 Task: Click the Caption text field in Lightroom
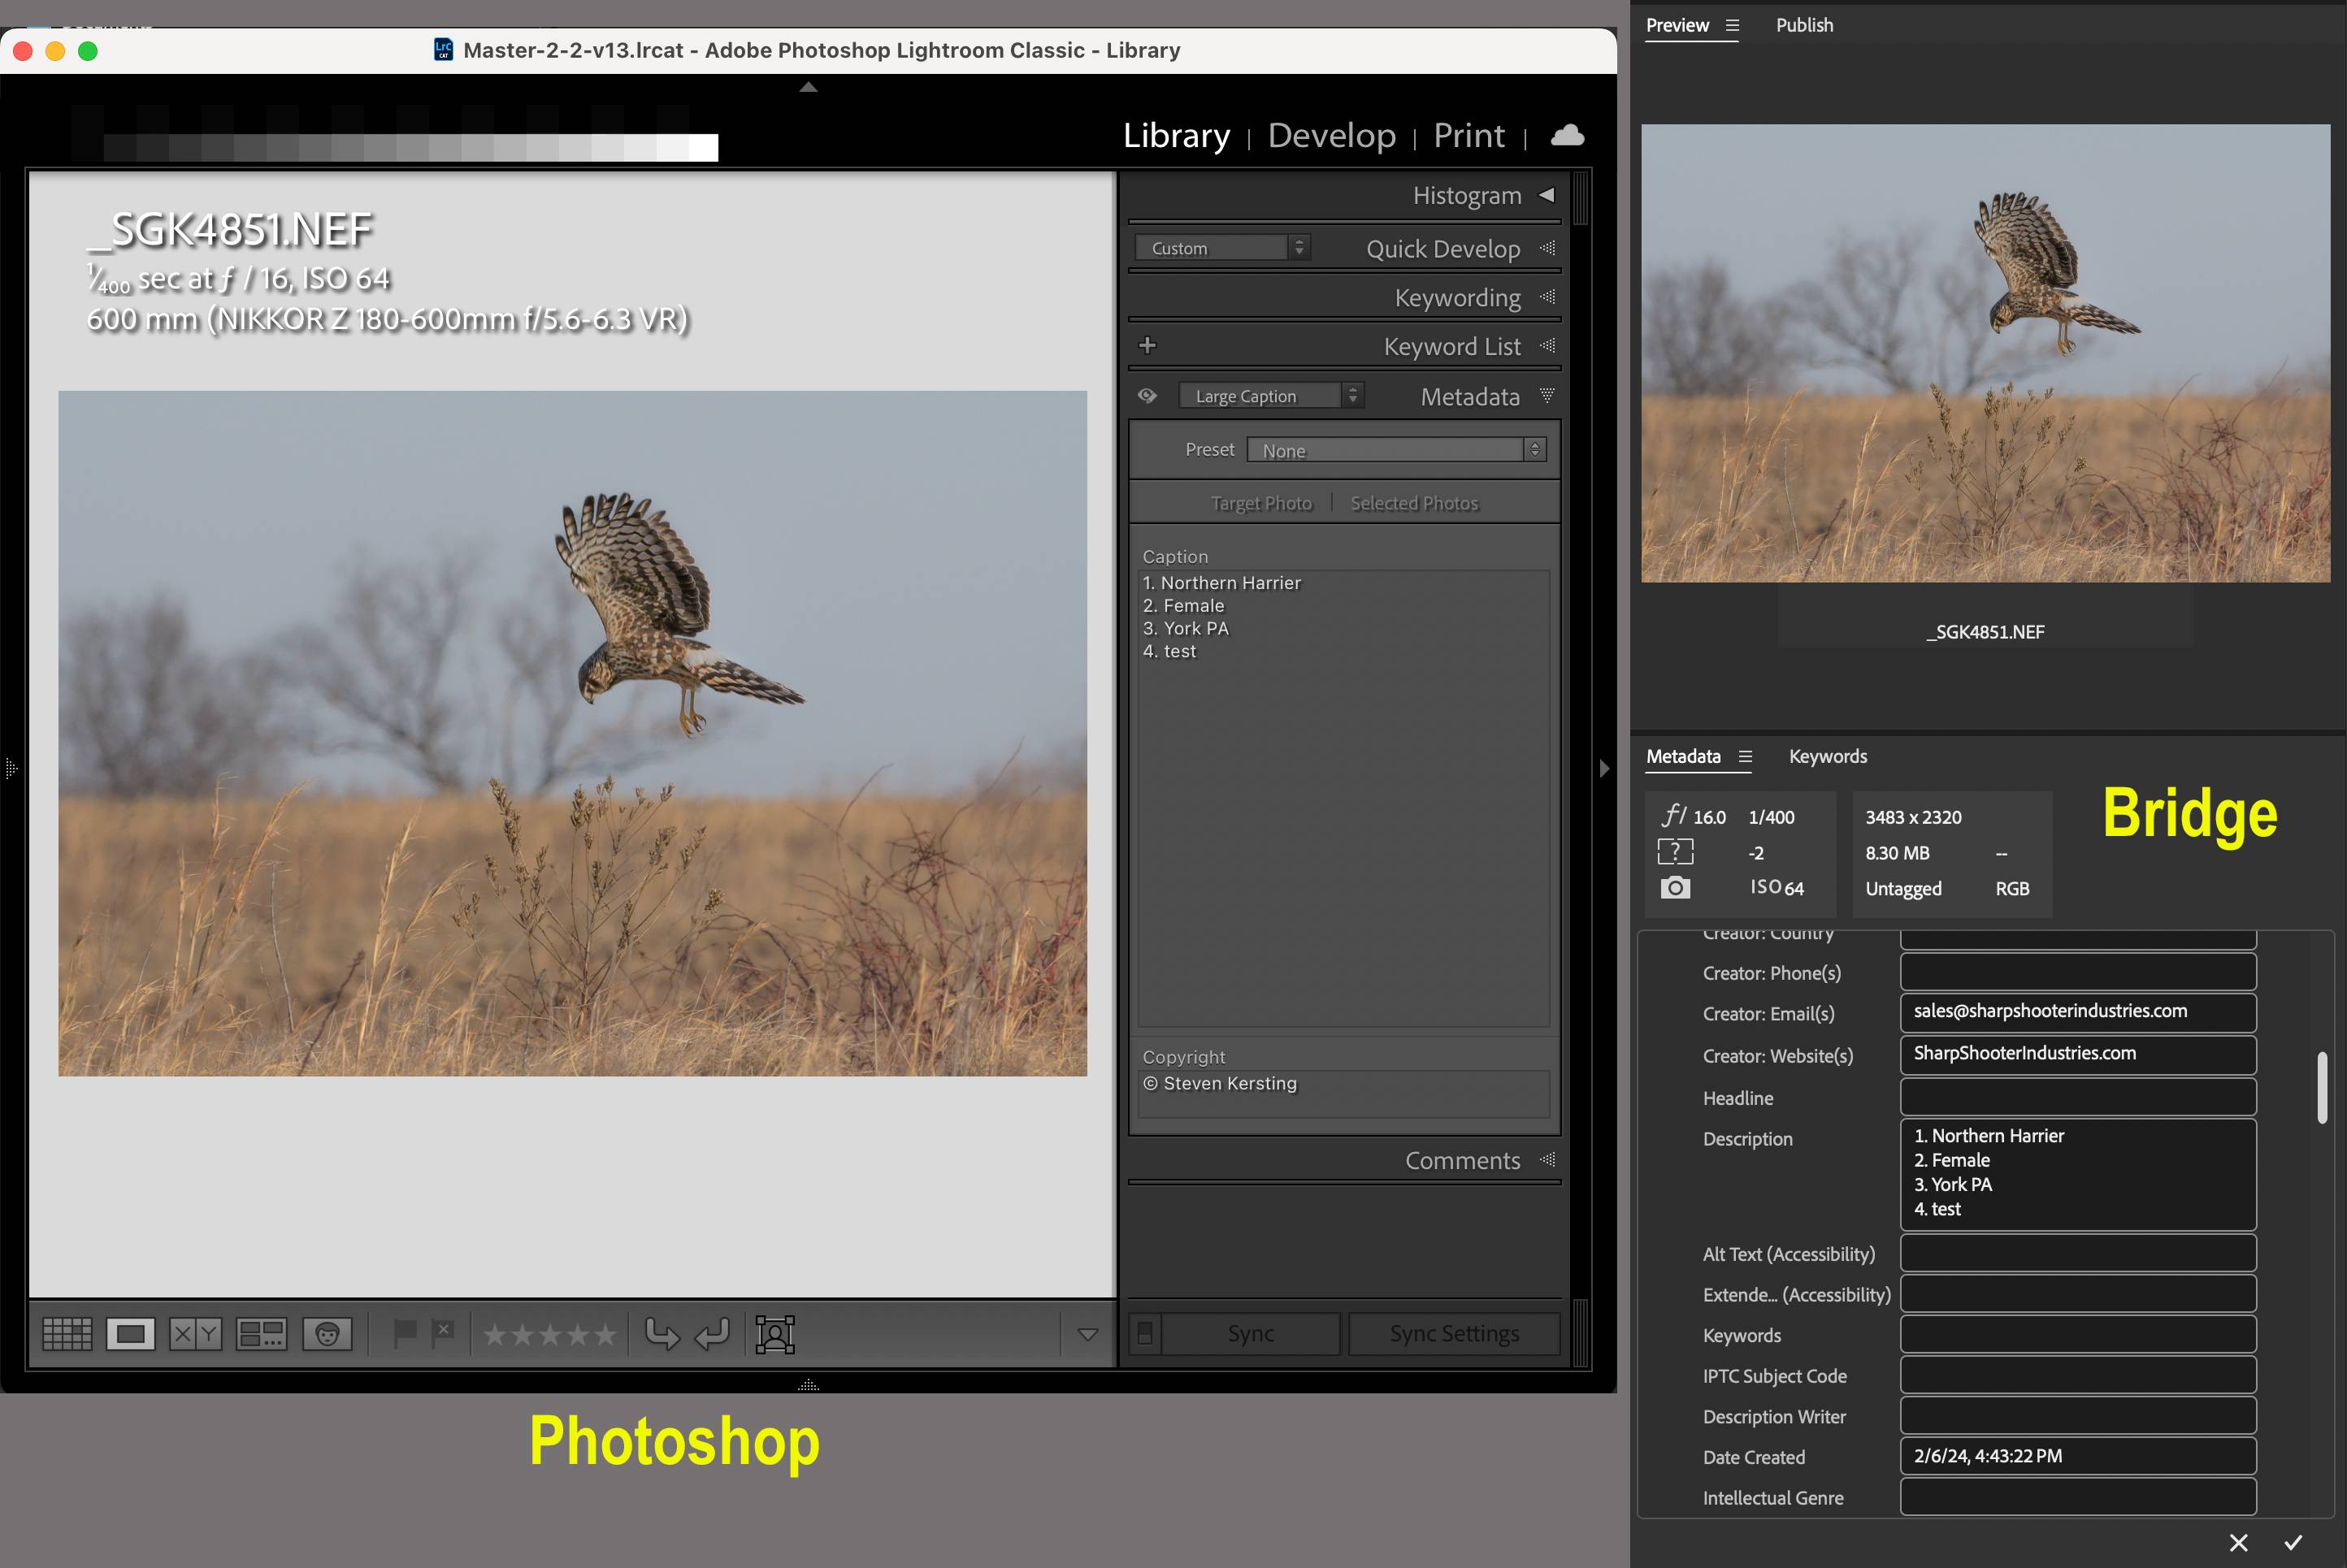[x=1344, y=798]
